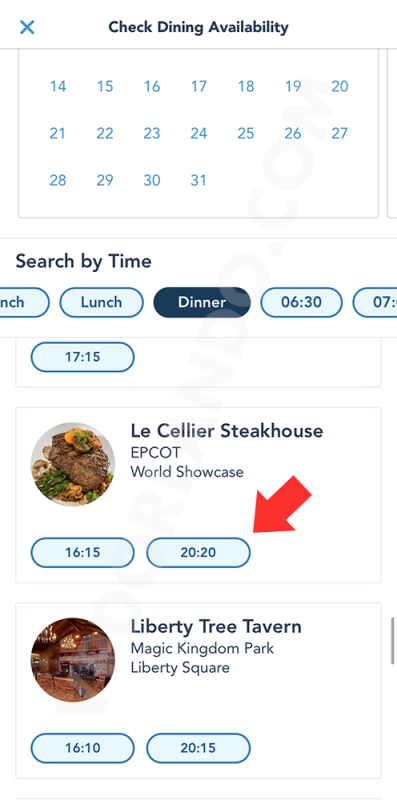Pick day 14 on the calendar
397x800 pixels.
coord(58,86)
